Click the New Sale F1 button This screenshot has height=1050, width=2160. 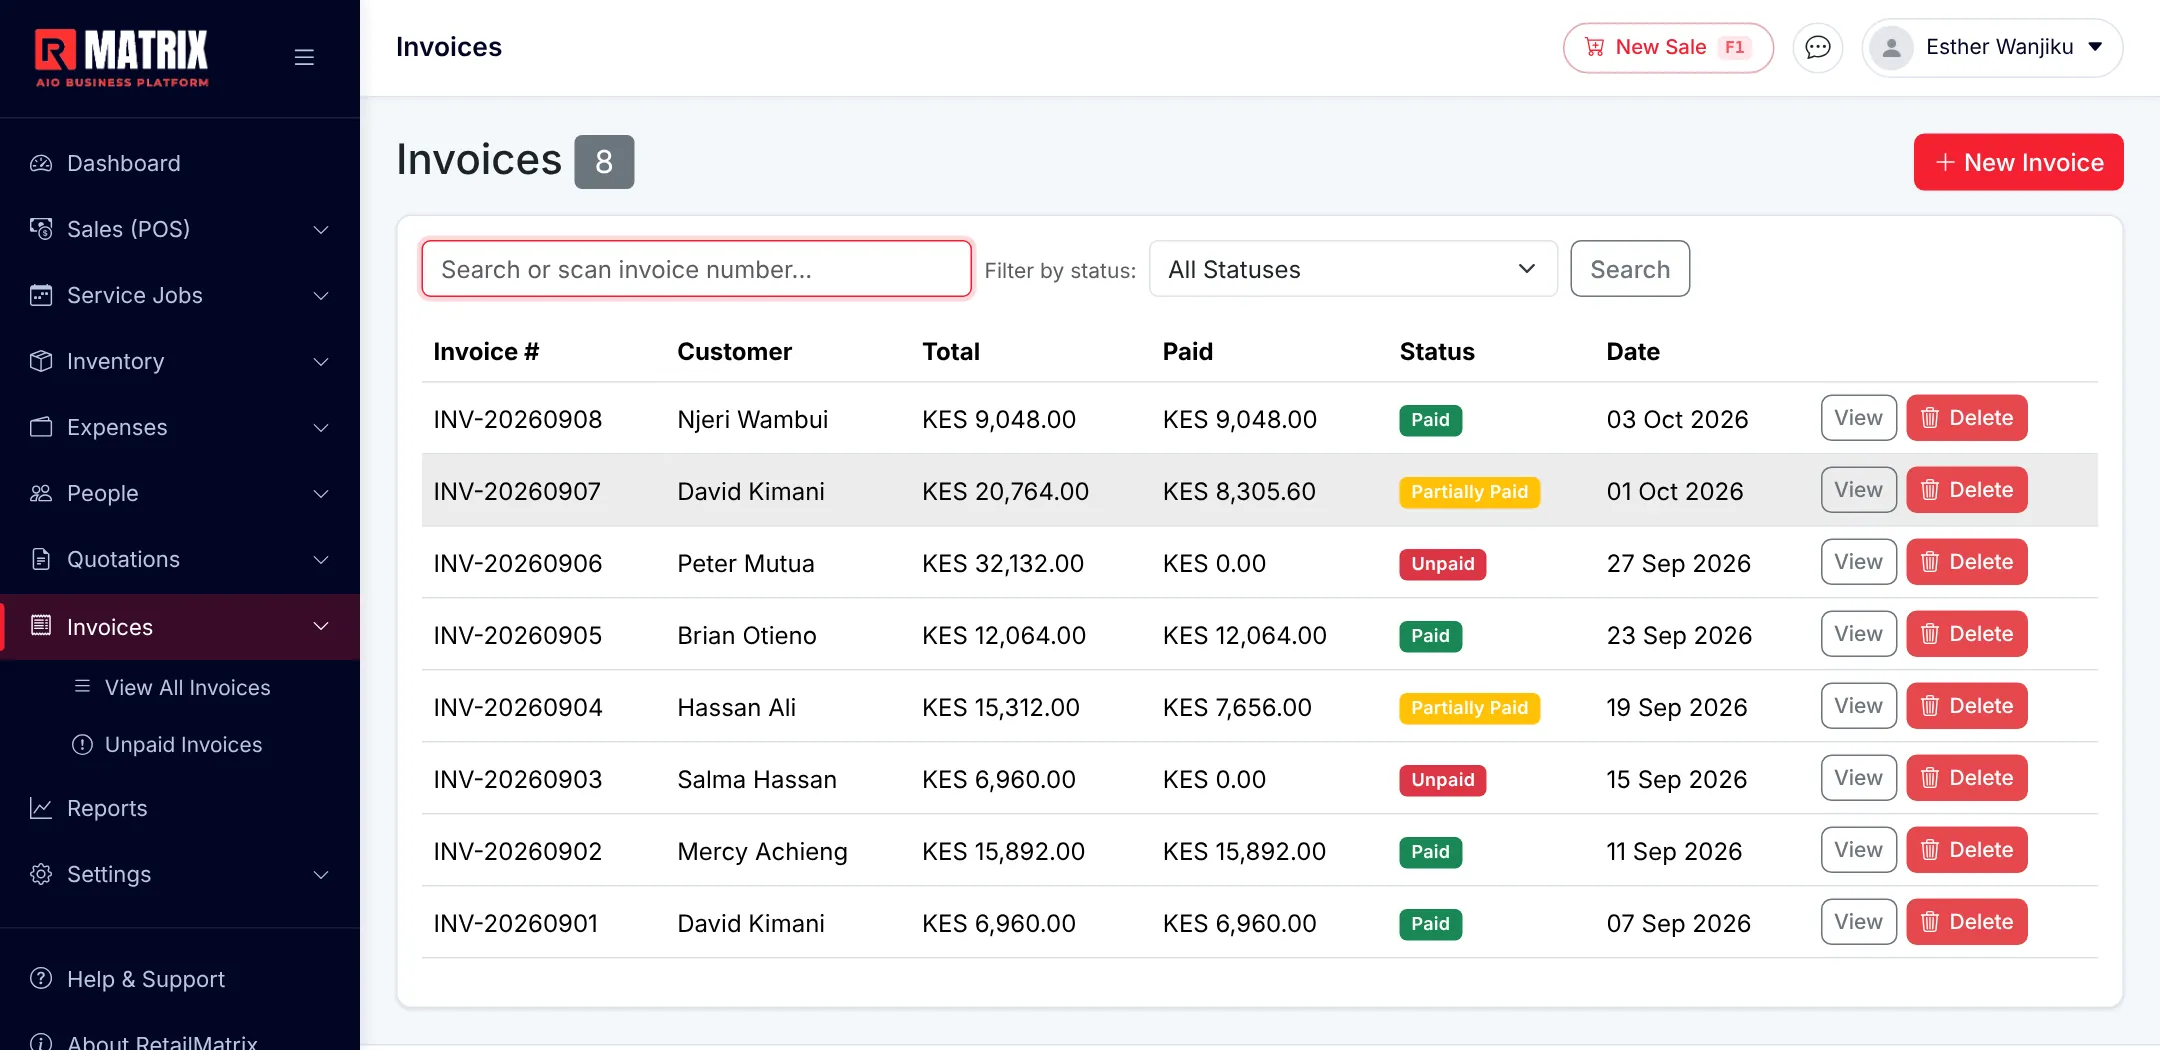tap(1668, 47)
